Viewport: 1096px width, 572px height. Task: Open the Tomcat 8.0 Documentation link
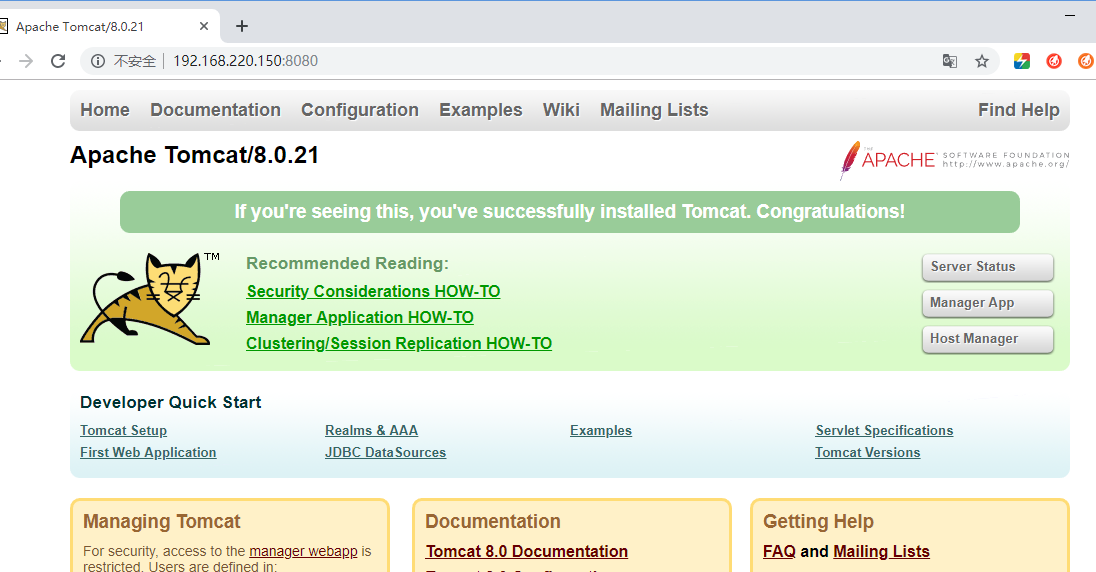pos(526,552)
